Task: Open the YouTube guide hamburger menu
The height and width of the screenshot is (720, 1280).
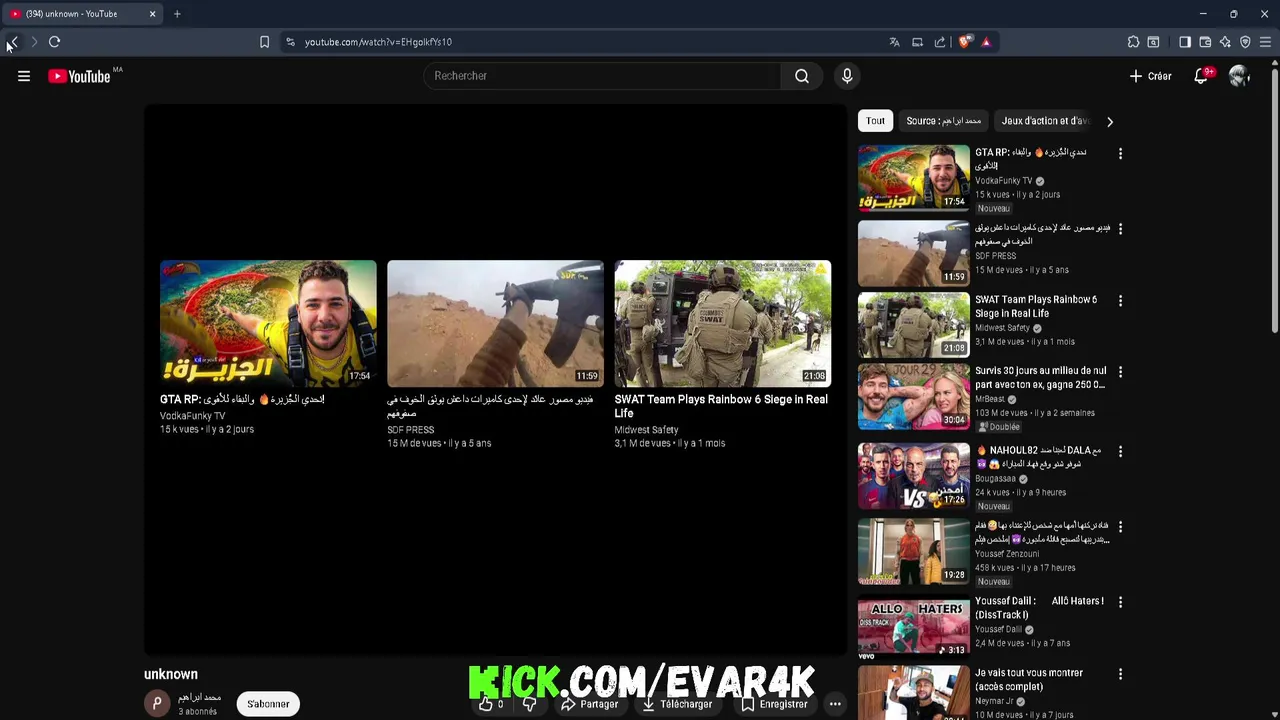Action: (24, 76)
